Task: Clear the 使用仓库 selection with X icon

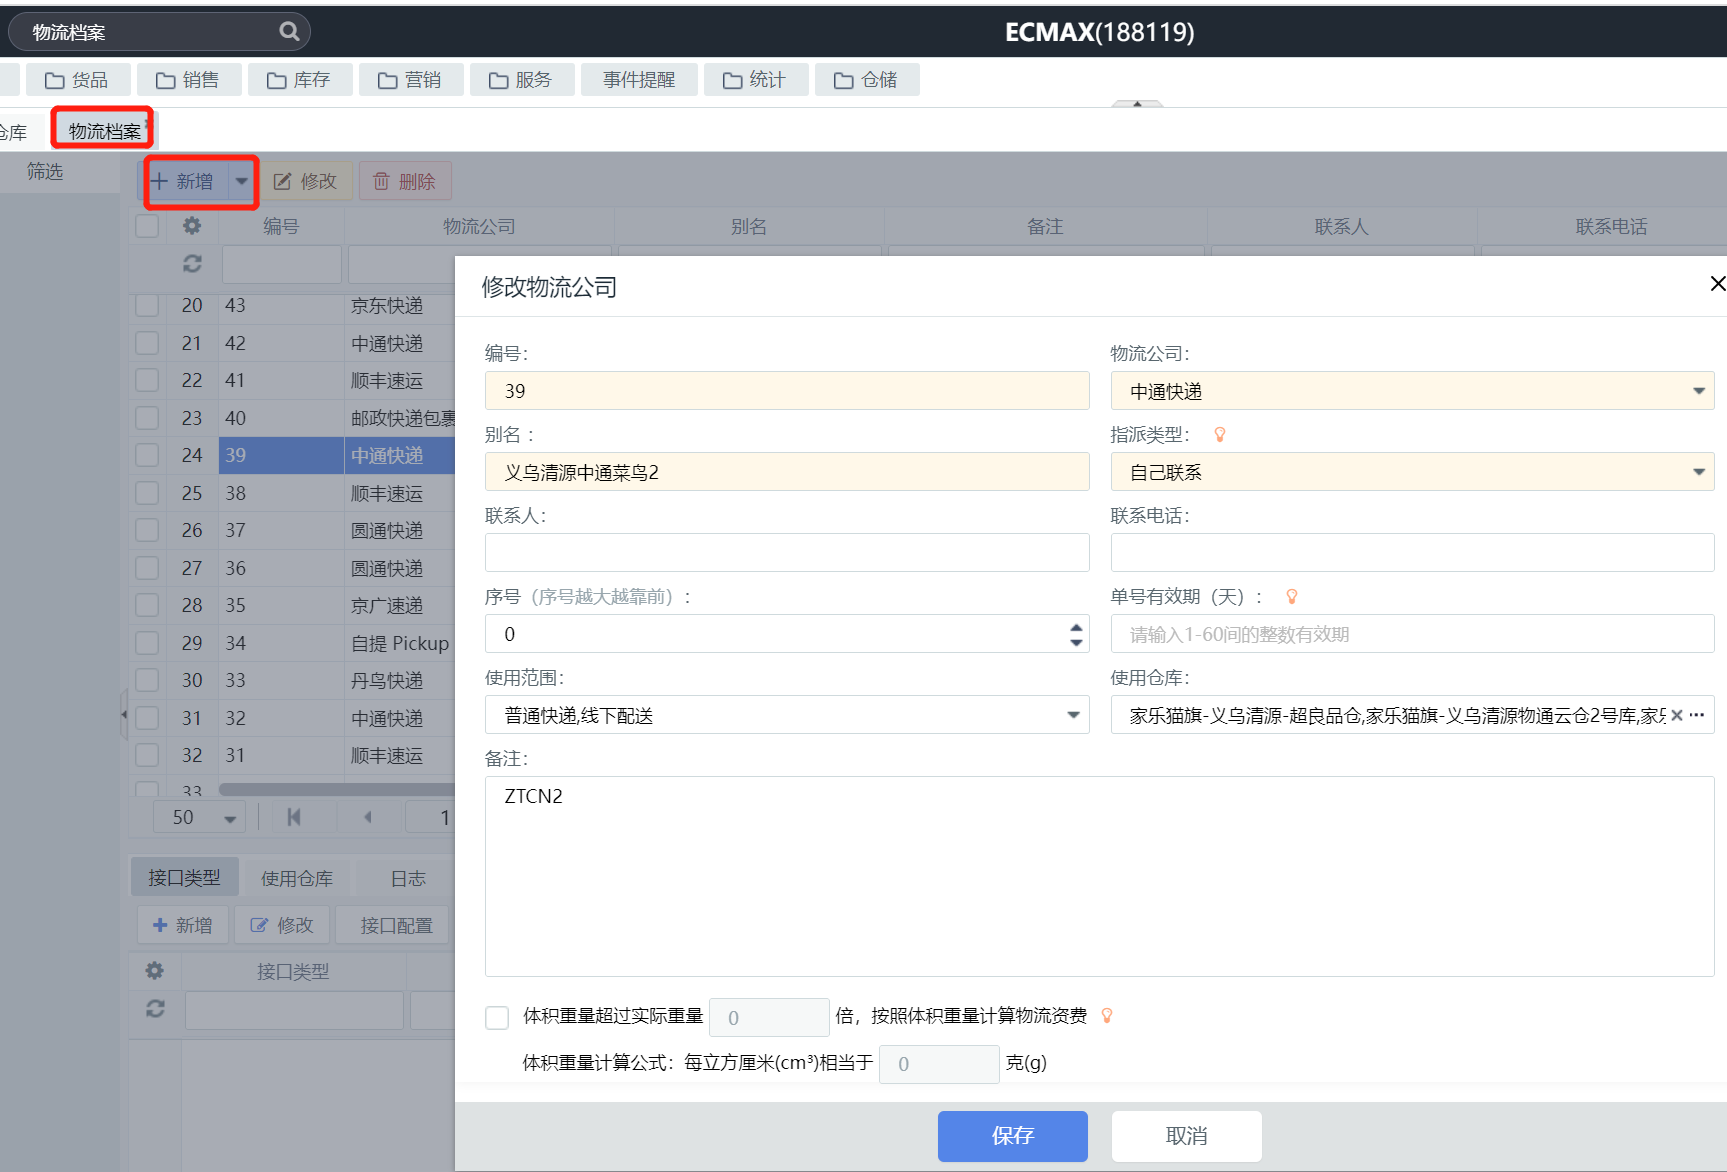Action: click(x=1677, y=715)
